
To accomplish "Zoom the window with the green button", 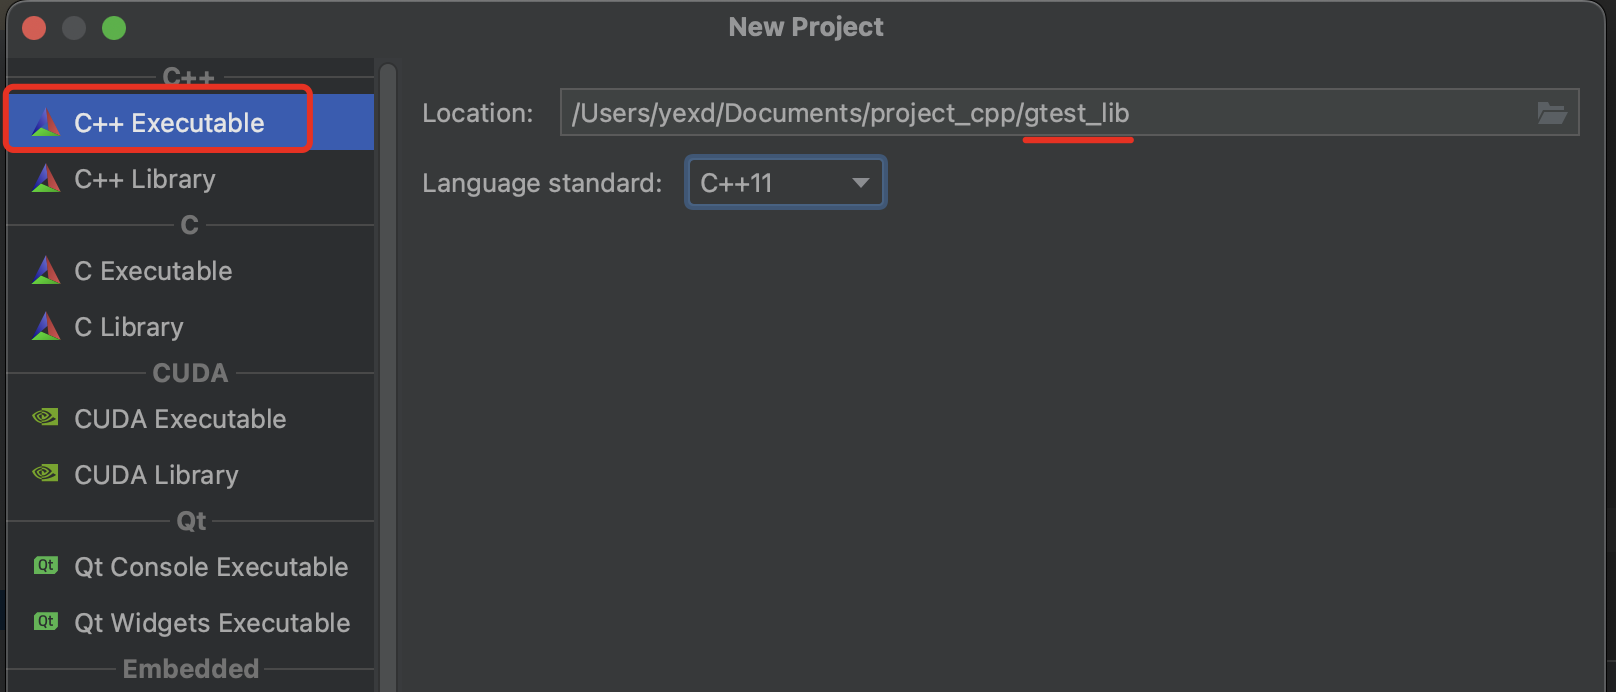I will point(114,28).
